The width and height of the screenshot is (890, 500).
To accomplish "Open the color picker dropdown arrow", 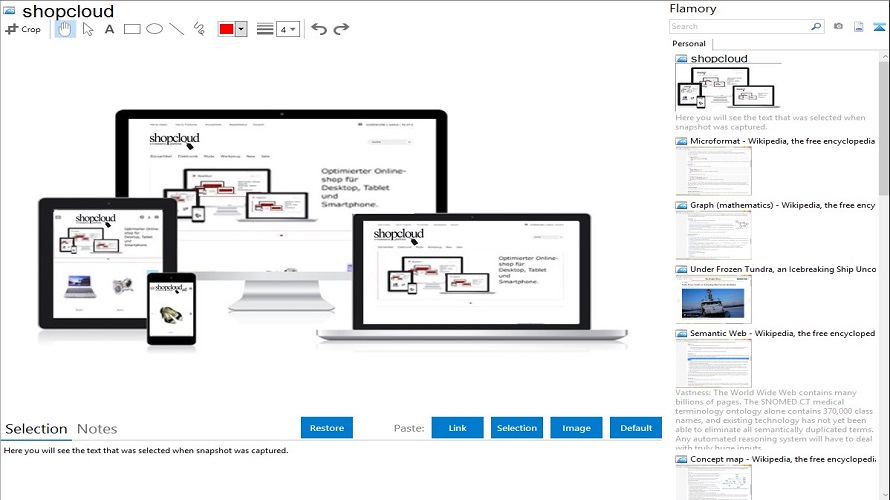I will [241, 29].
